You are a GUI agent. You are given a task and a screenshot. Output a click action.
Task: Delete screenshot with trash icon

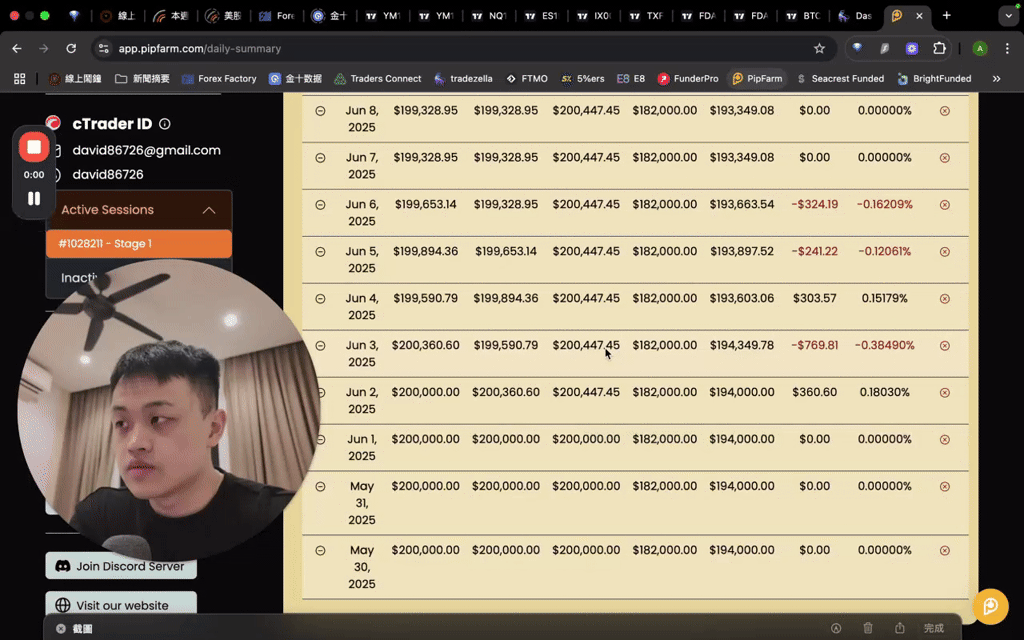pyautogui.click(x=868, y=628)
